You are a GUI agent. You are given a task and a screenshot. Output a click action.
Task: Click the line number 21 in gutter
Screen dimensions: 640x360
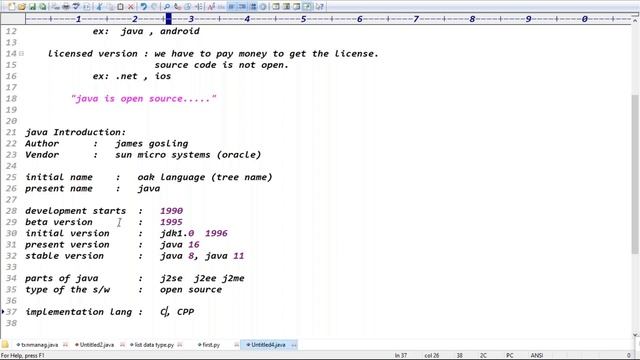point(11,132)
